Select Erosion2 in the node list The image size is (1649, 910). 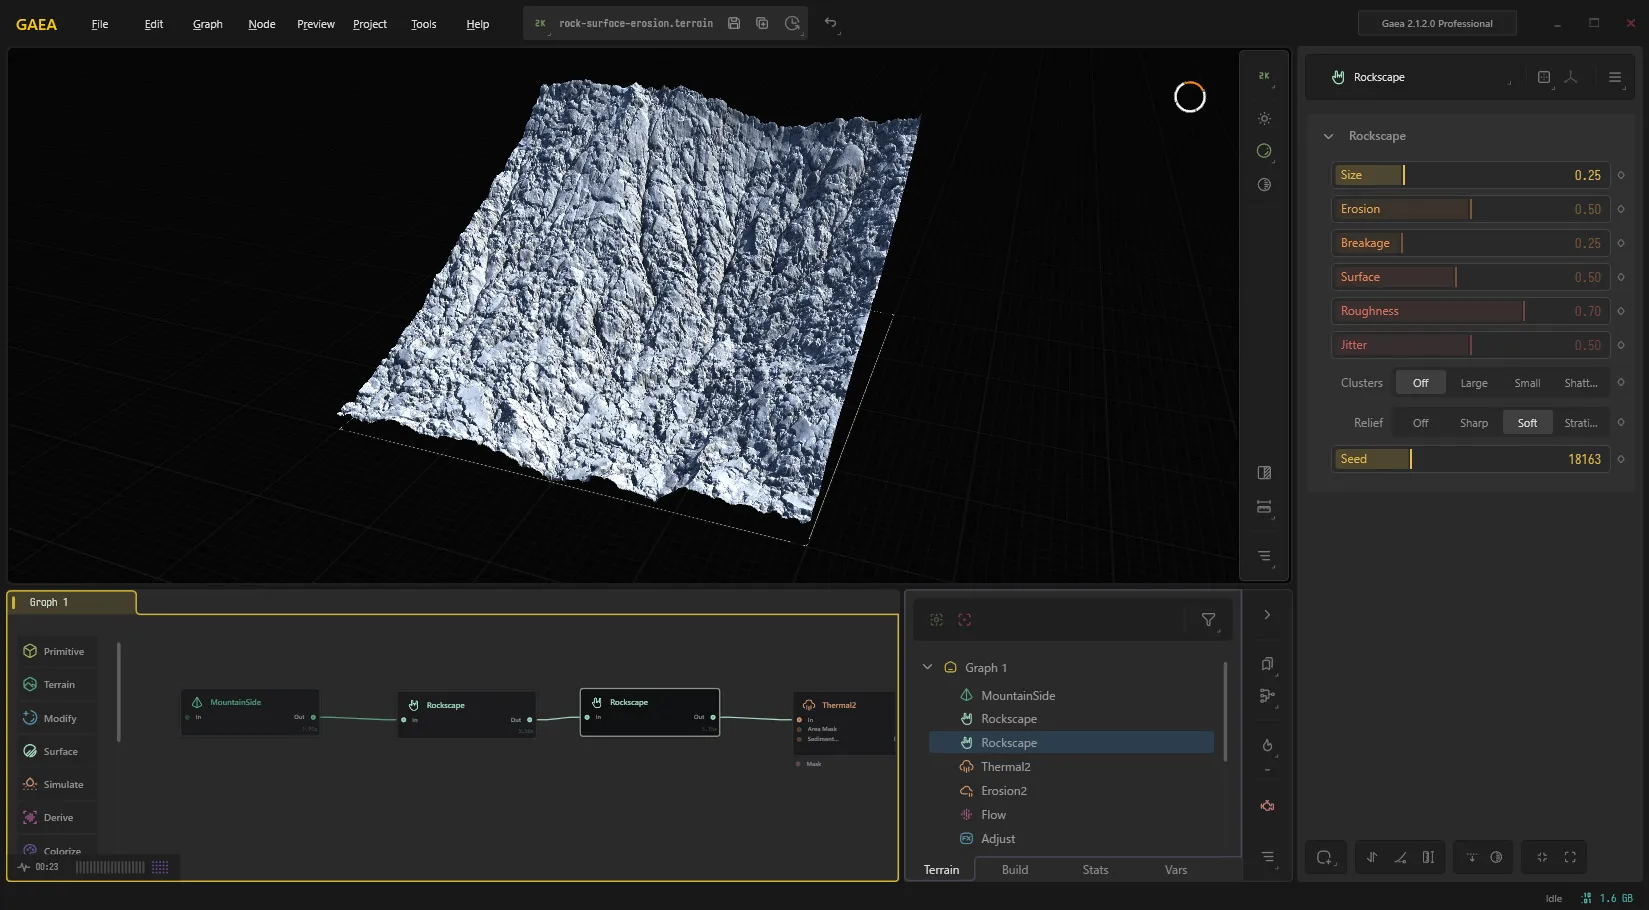(x=1003, y=791)
